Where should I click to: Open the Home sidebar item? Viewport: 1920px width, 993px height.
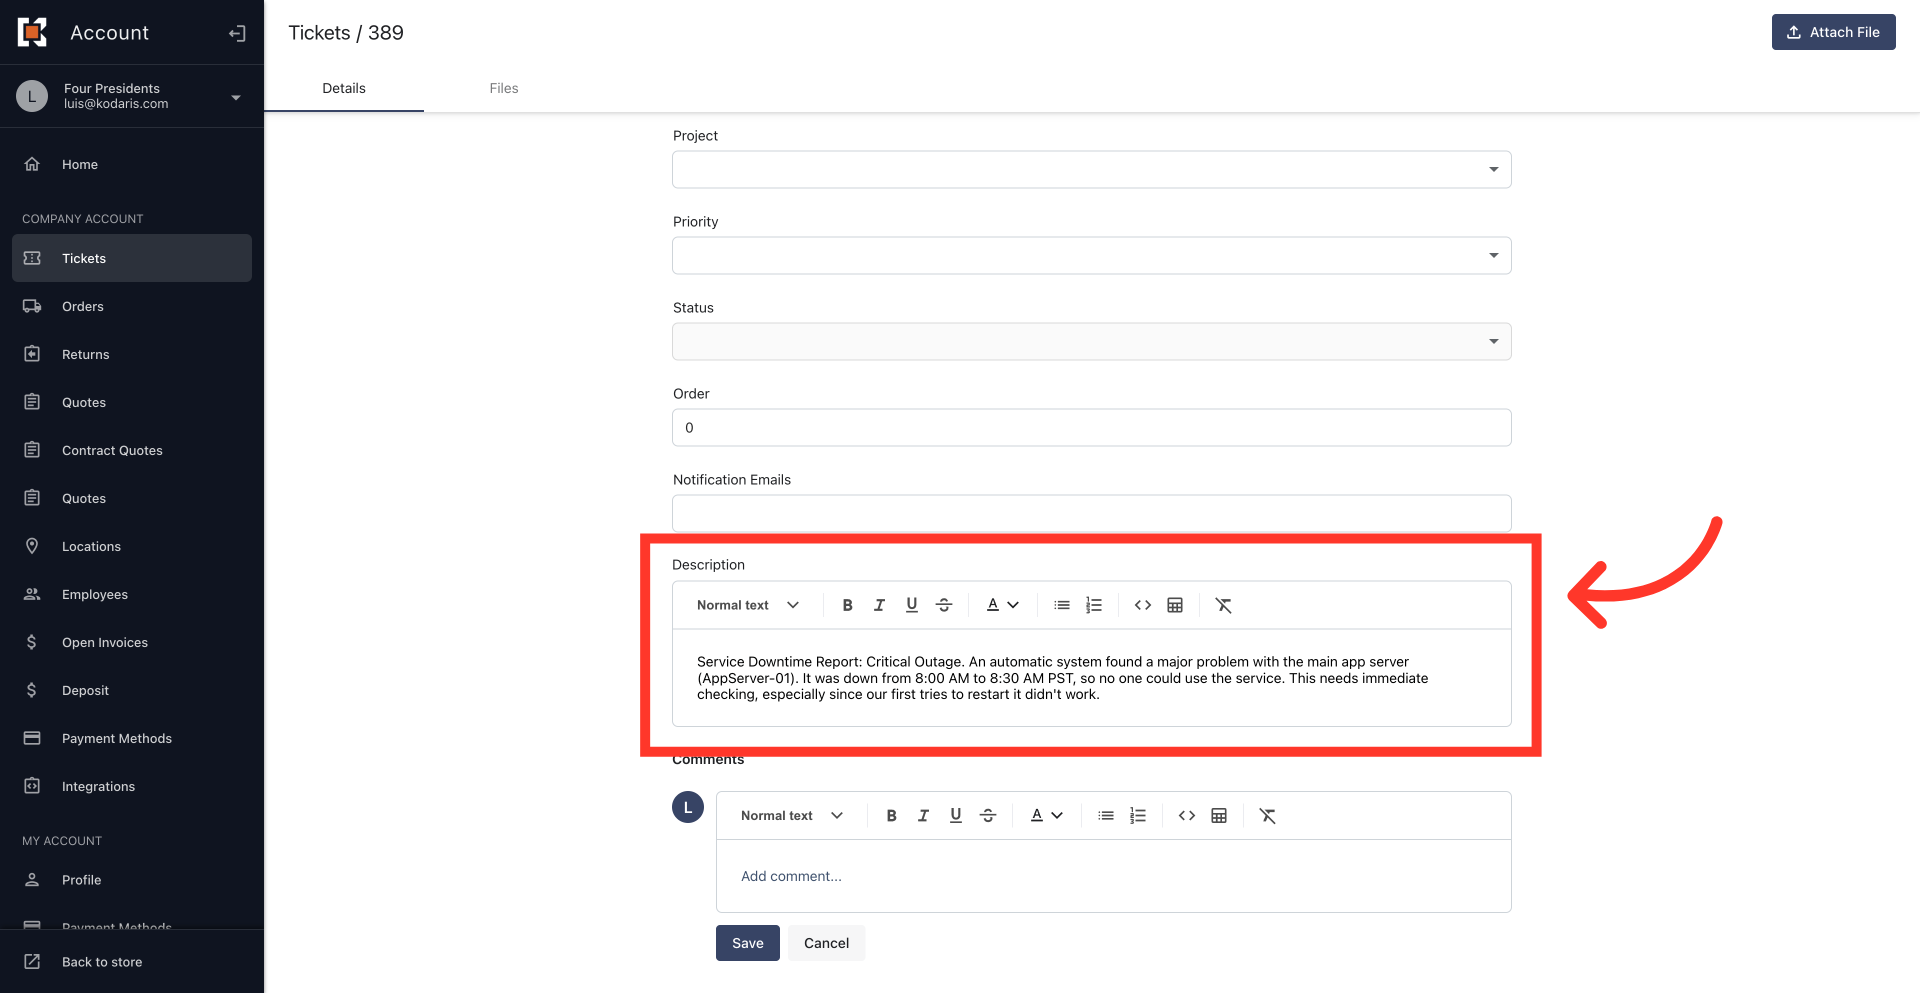132,164
